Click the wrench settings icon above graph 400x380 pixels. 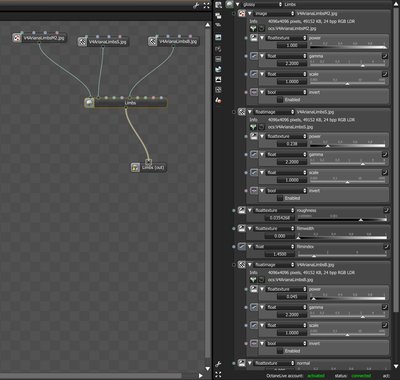pos(196,5)
